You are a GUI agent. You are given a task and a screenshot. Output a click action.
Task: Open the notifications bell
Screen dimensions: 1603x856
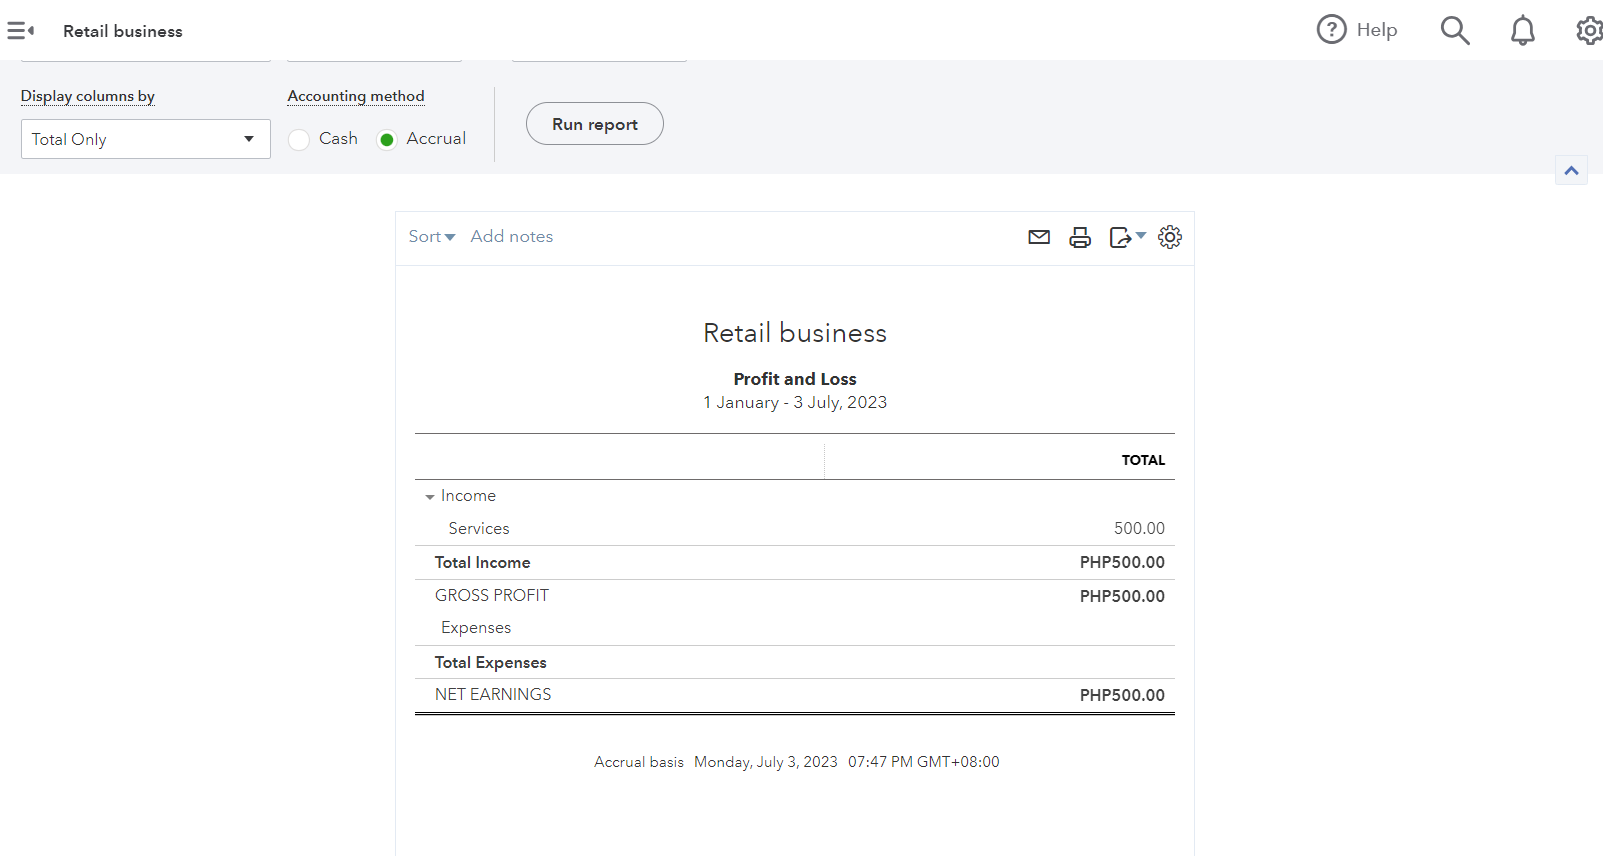pyautogui.click(x=1522, y=31)
